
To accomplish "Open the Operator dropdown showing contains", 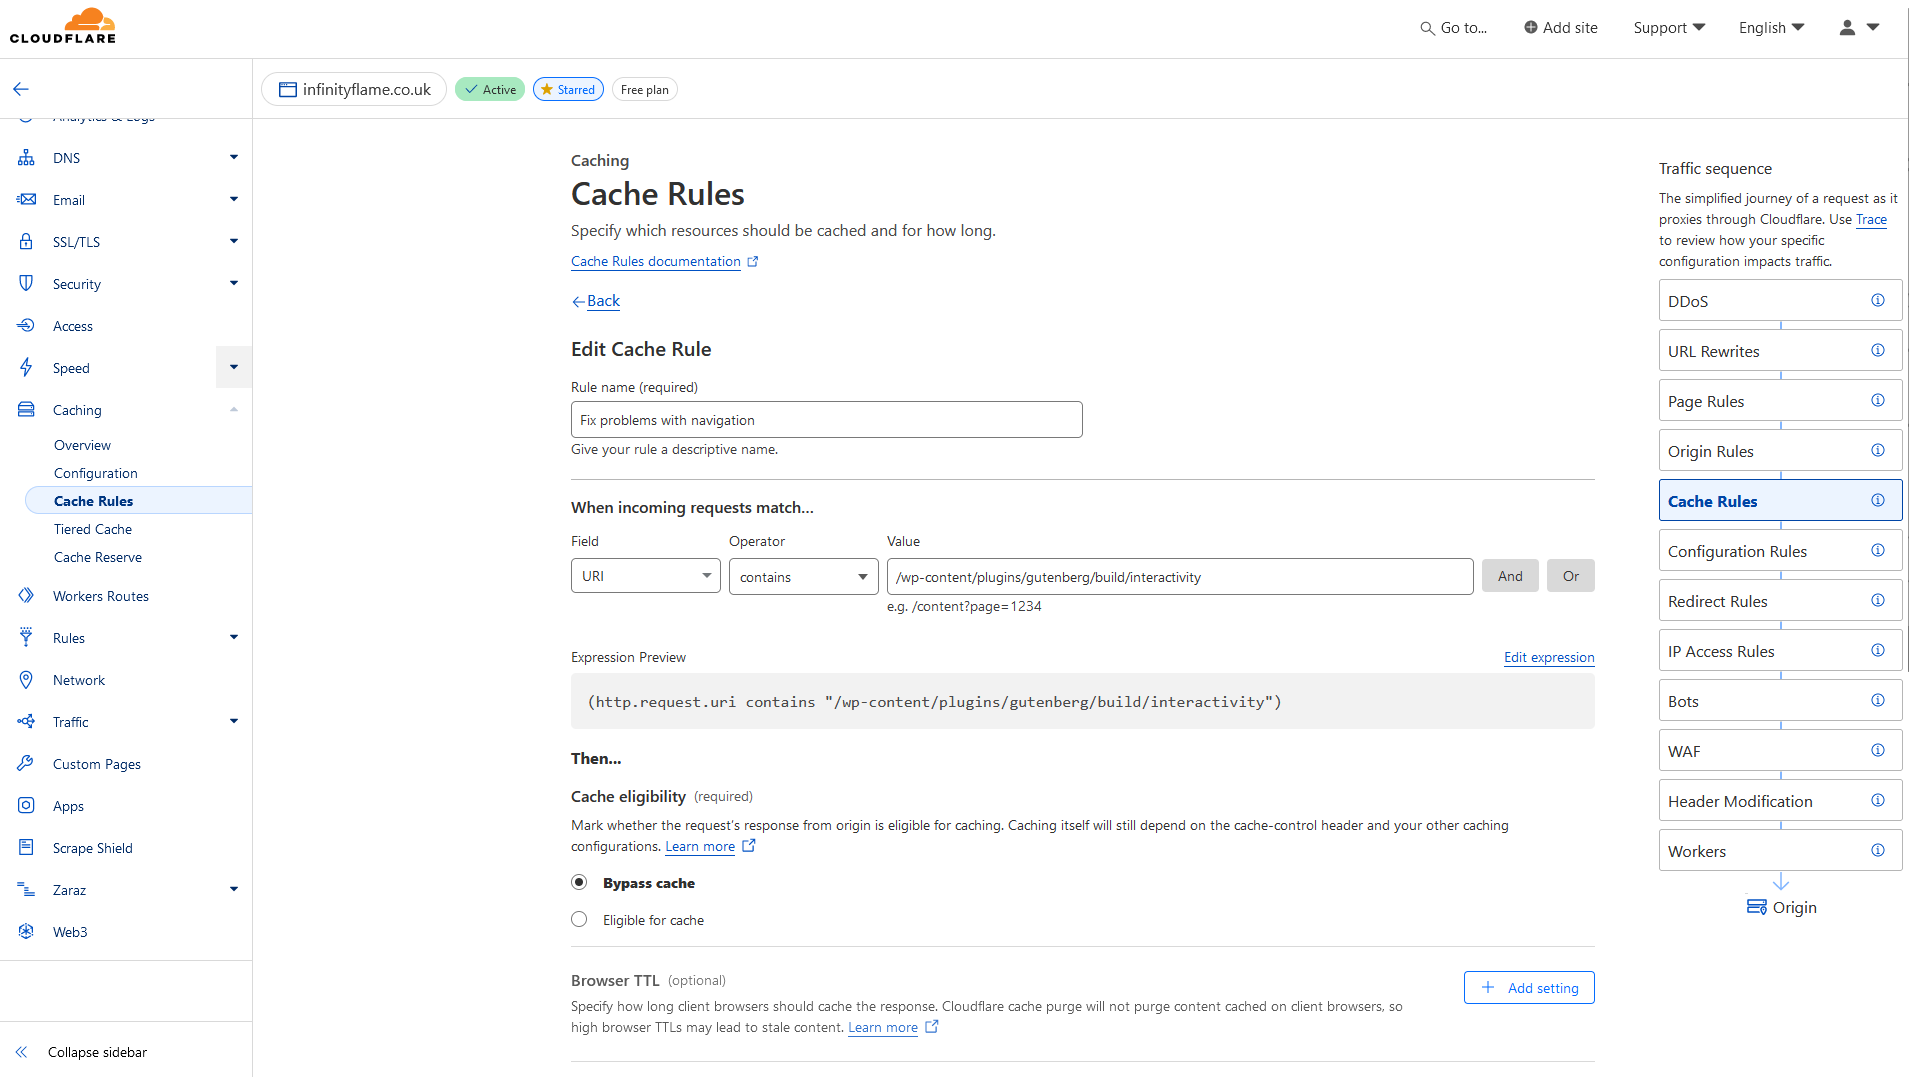I will click(803, 577).
